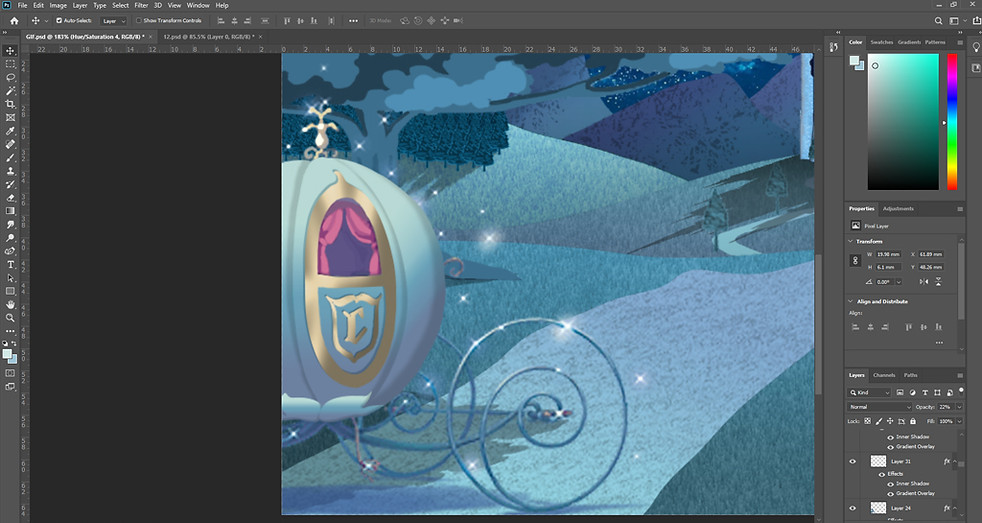Select the Eyedropper tool

10,131
